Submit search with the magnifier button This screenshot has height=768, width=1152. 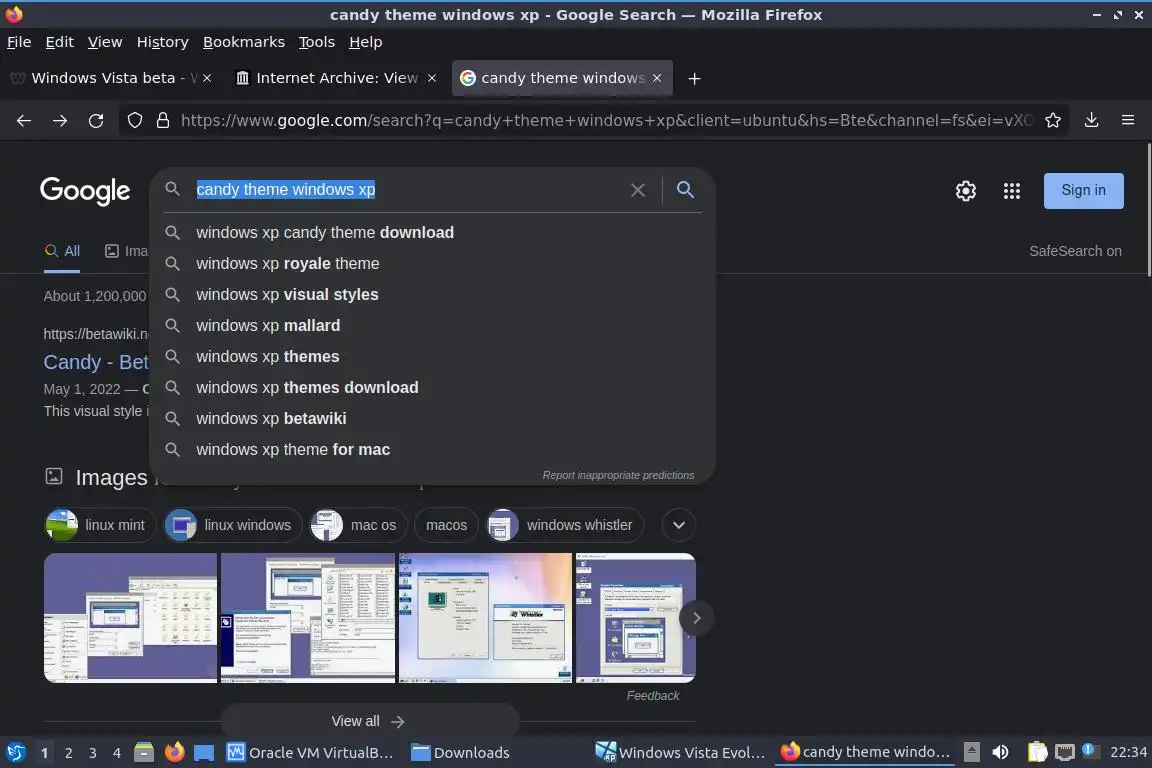coord(685,190)
